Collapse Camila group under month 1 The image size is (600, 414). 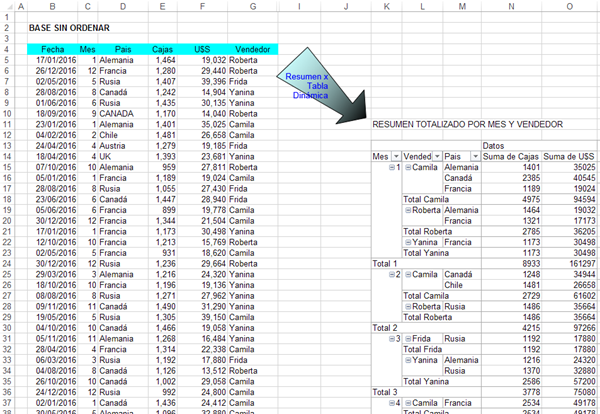click(408, 167)
